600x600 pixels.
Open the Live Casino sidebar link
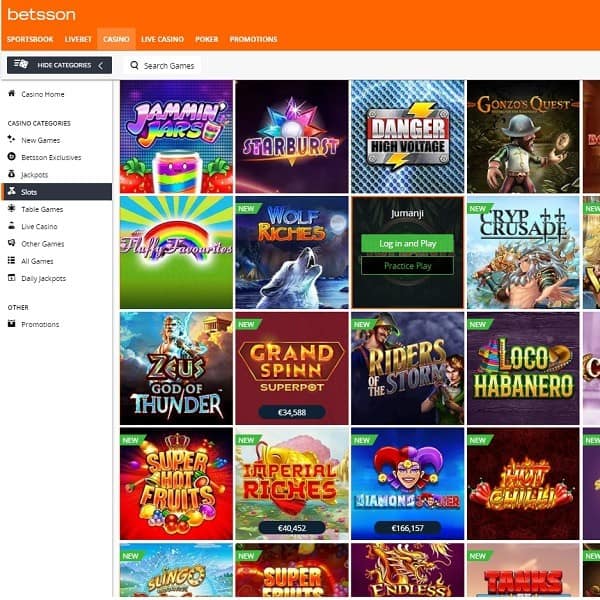coord(39,227)
